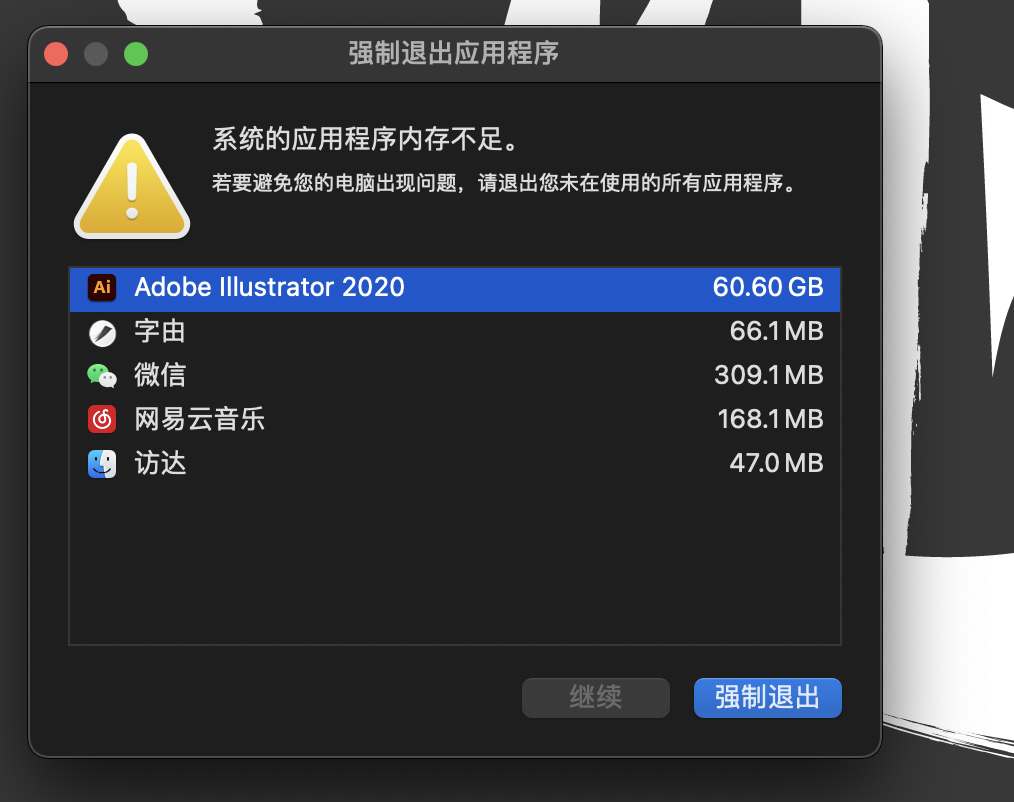This screenshot has height=802, width=1014.
Task: Click the 继续 button
Action: pos(596,698)
